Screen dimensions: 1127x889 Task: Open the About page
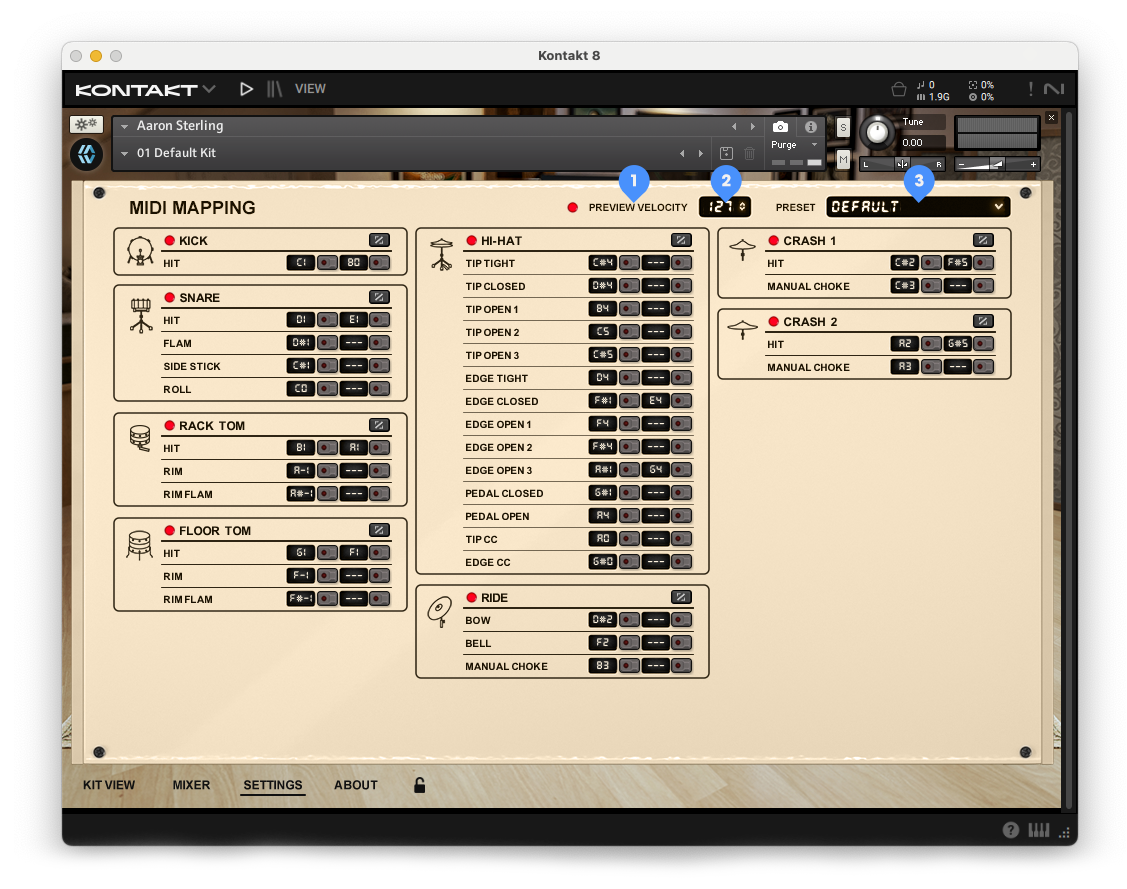coord(356,785)
